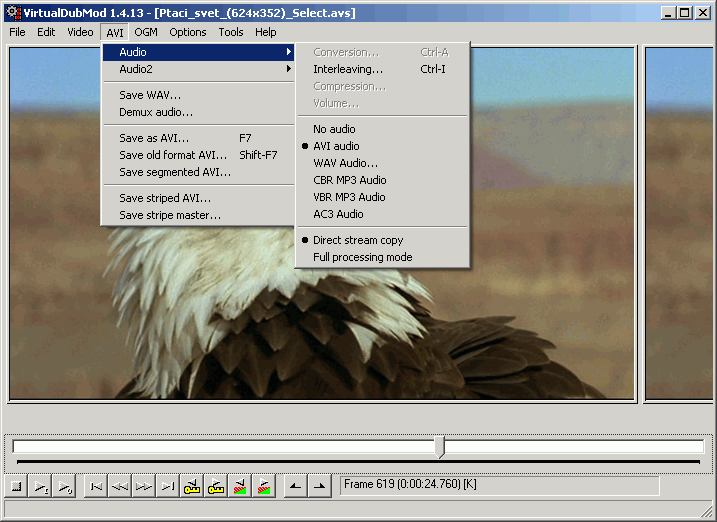
Task: Choose Save stripe master...
Action: pyautogui.click(x=198, y=215)
